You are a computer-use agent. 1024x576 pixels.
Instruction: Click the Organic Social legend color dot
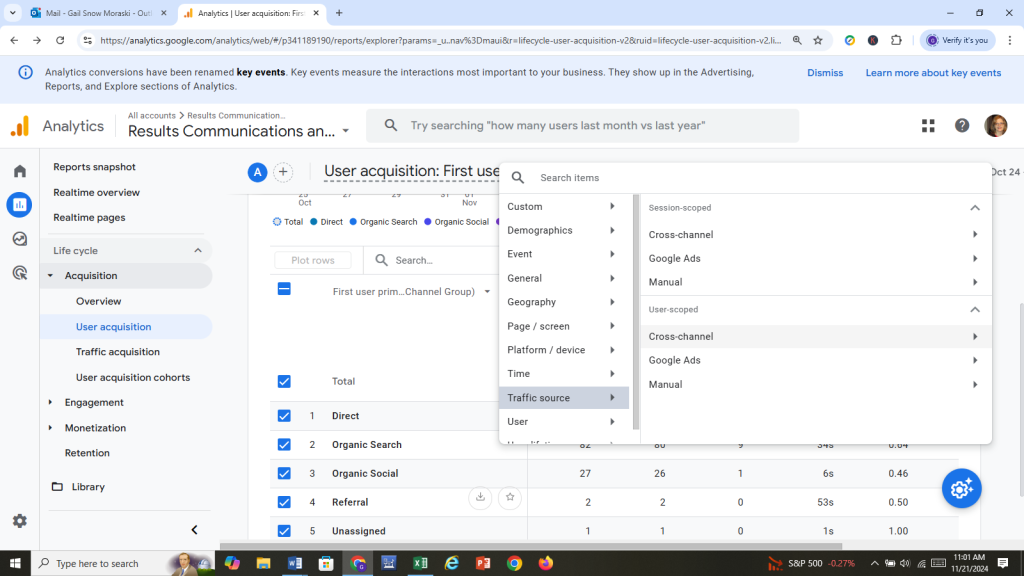(x=428, y=222)
